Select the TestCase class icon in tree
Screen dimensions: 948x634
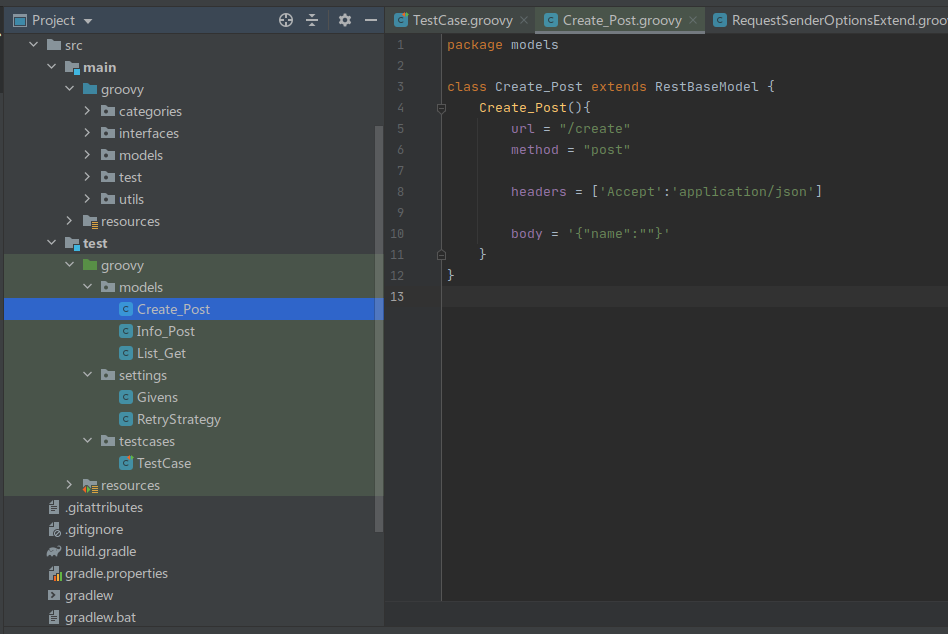126,463
